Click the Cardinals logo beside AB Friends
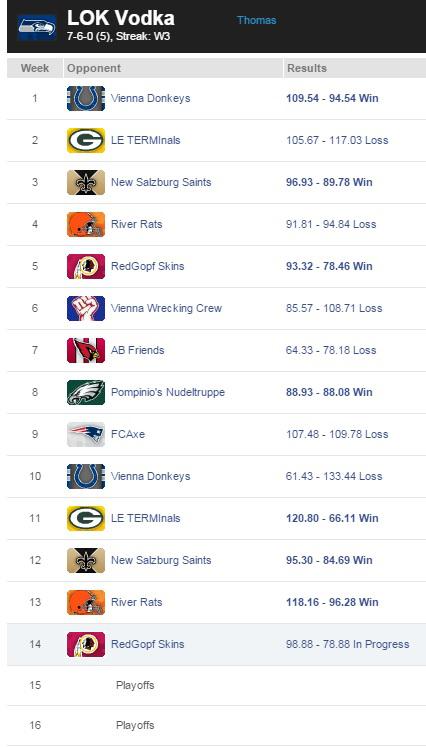 (86, 350)
